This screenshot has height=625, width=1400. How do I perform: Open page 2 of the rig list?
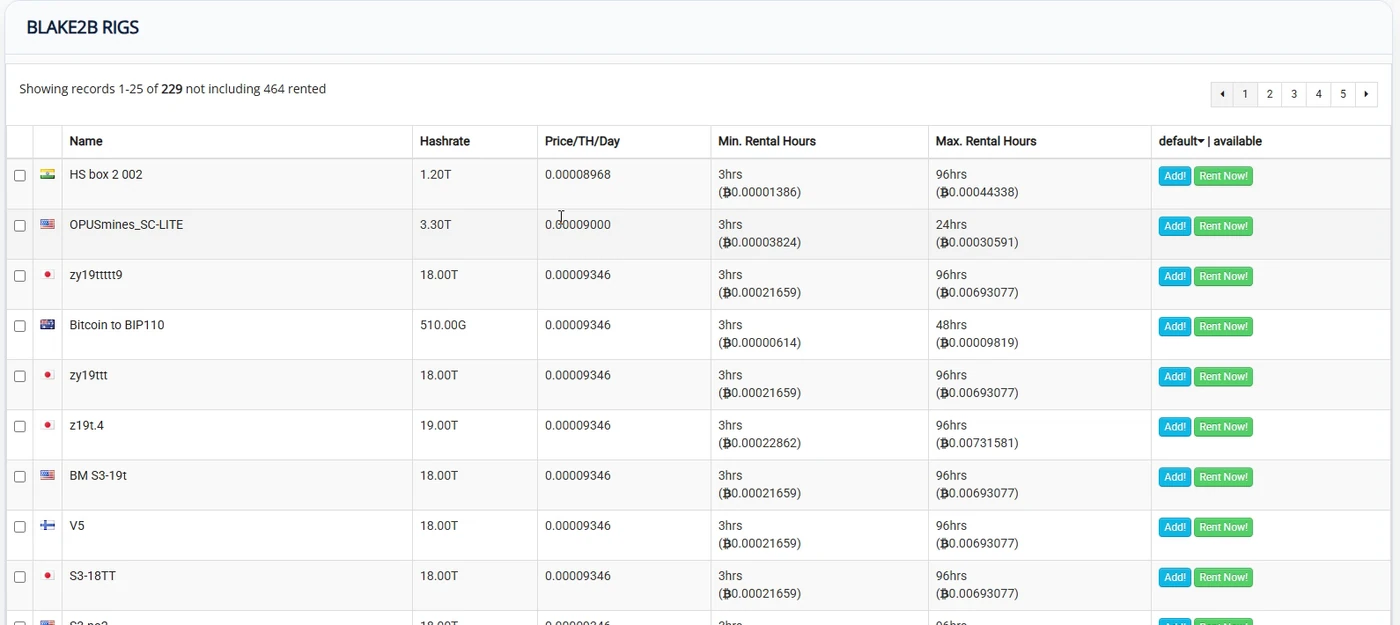(x=1269, y=94)
